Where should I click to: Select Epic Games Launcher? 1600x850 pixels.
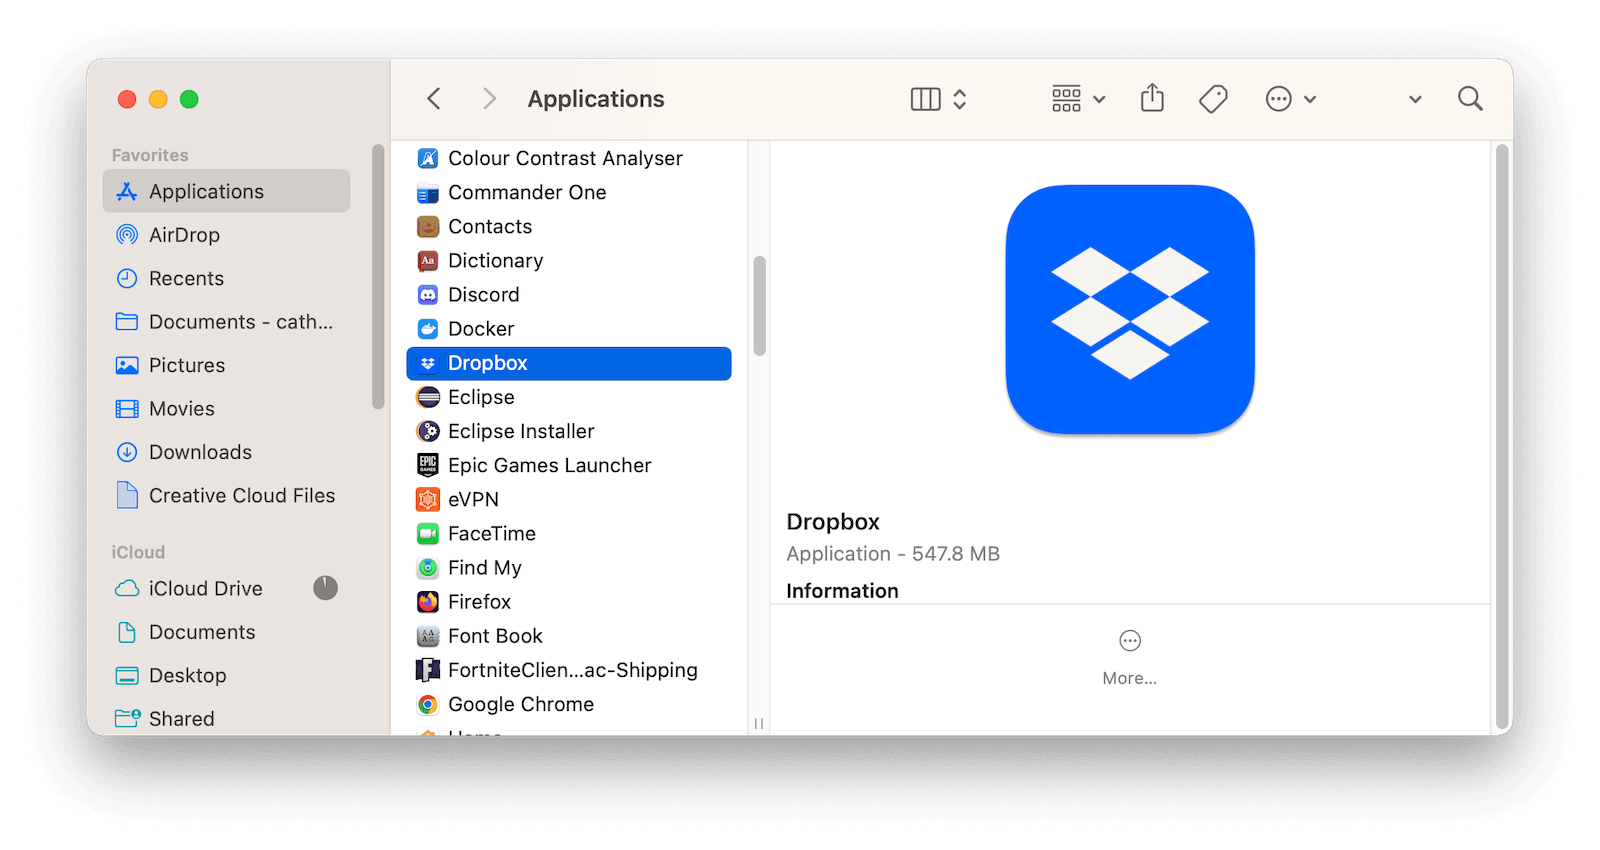(x=569, y=465)
